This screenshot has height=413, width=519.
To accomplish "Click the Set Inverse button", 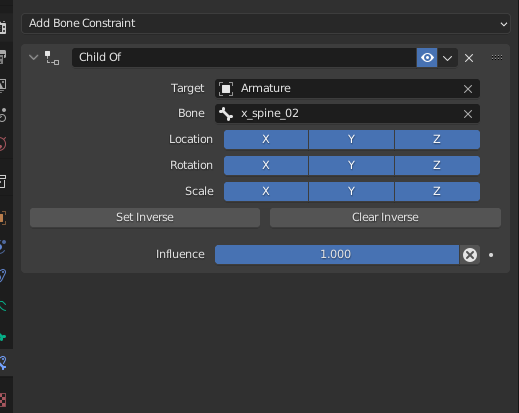I will pyautogui.click(x=145, y=218).
